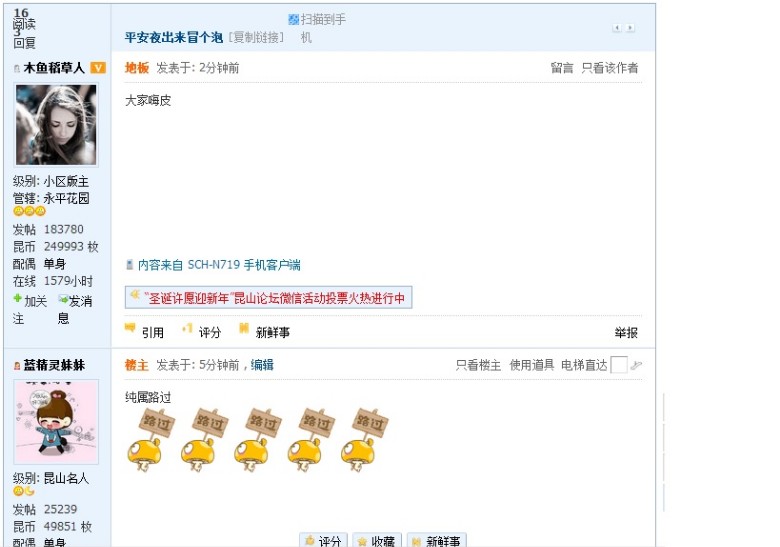Click 只看楼主 filter link
The width and height of the screenshot is (780, 547).
(x=478, y=365)
